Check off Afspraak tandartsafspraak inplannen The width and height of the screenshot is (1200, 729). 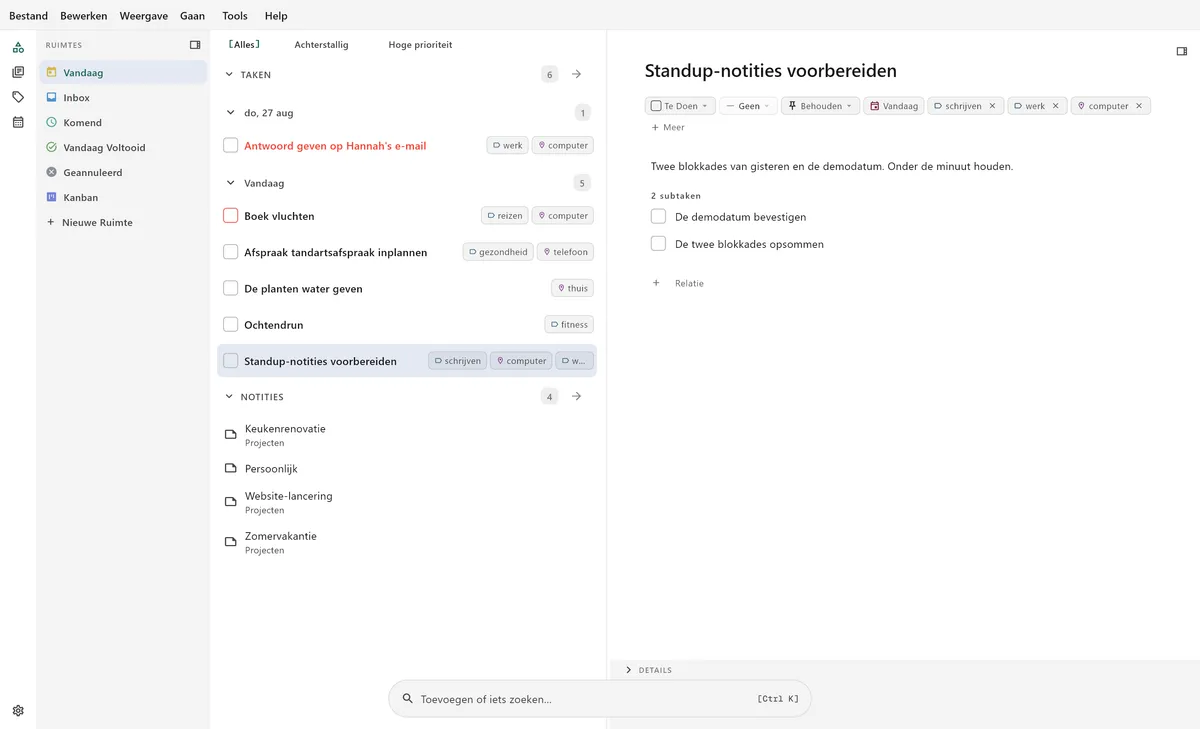[231, 252]
